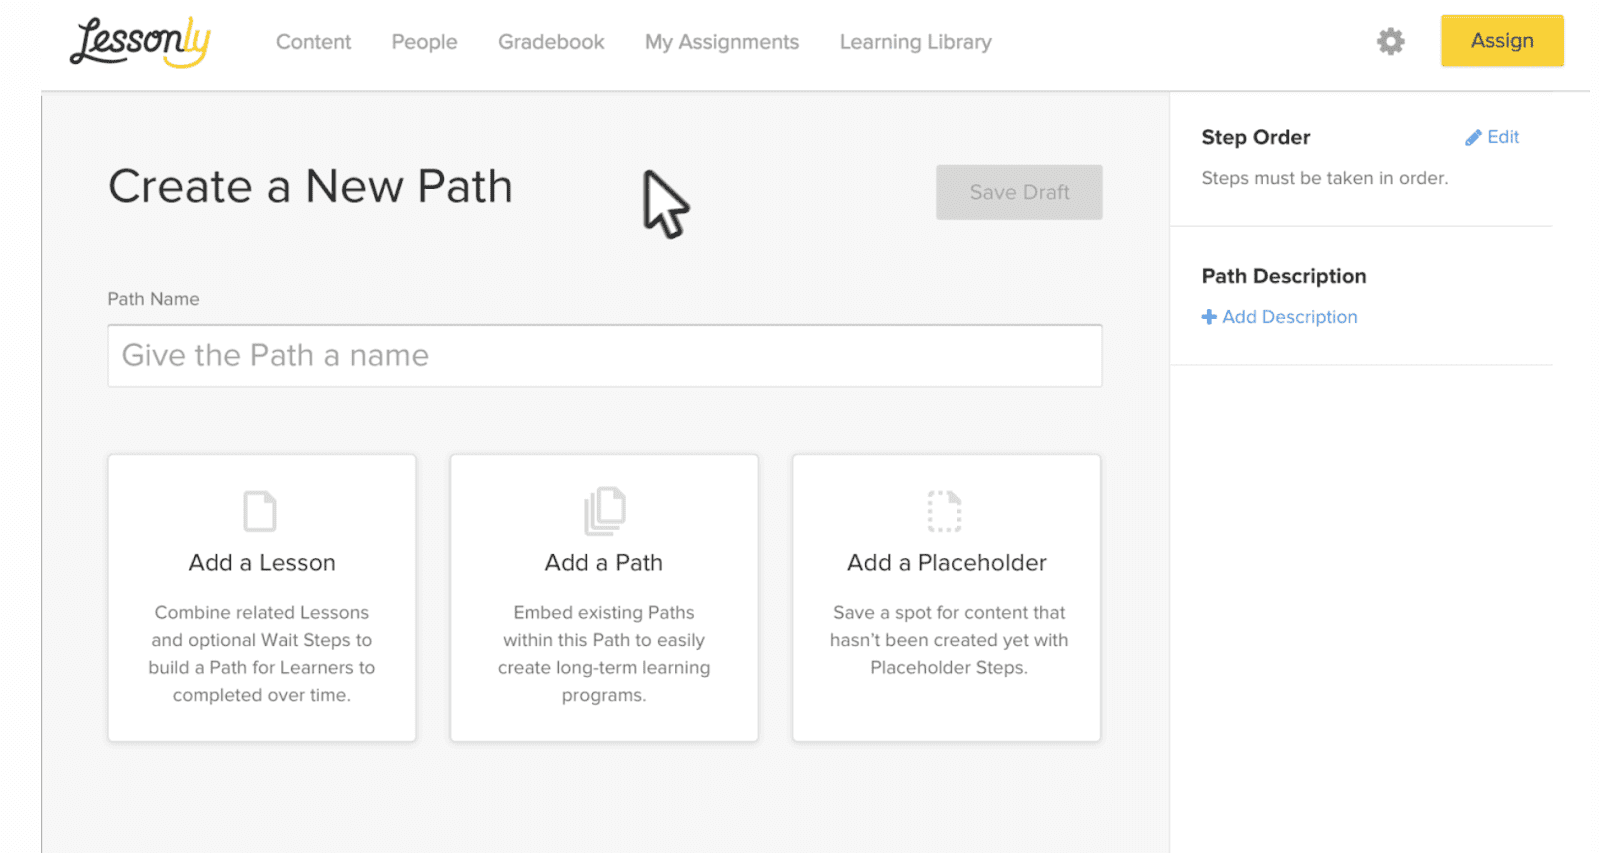This screenshot has width=1600, height=853.
Task: Click the dashed placeholder icon
Action: click(x=944, y=511)
